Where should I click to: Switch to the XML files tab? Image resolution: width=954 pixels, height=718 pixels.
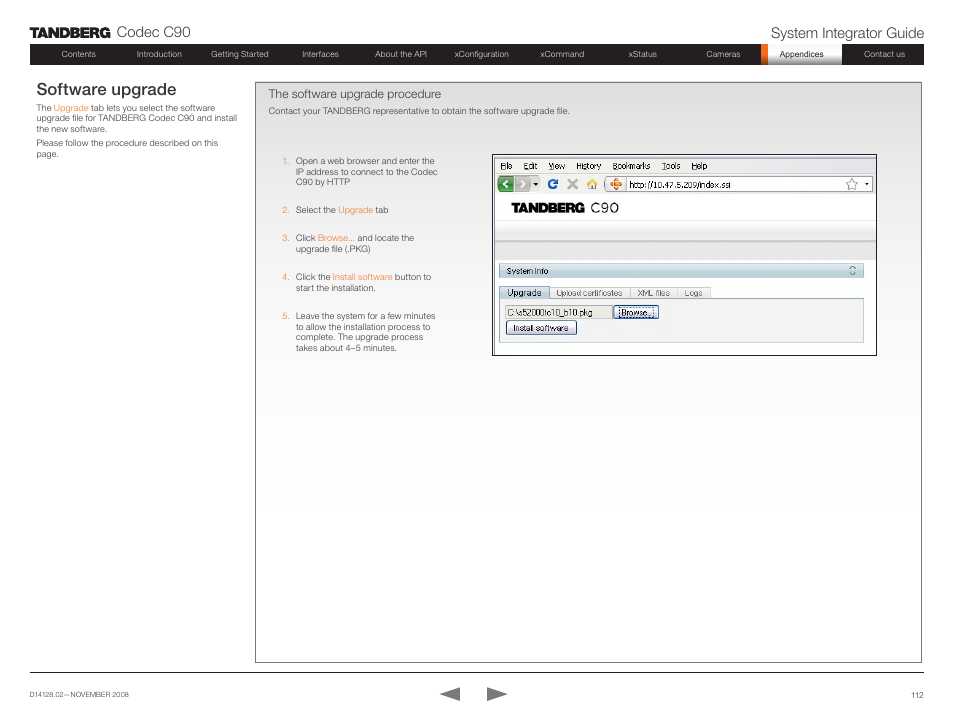tap(653, 293)
